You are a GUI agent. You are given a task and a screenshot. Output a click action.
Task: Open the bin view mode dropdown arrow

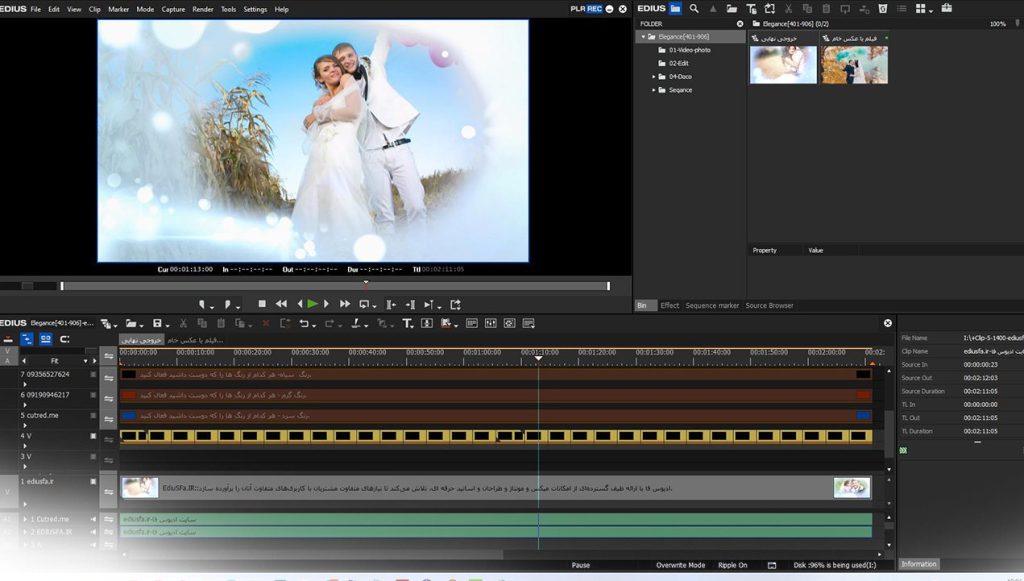pyautogui.click(x=931, y=10)
